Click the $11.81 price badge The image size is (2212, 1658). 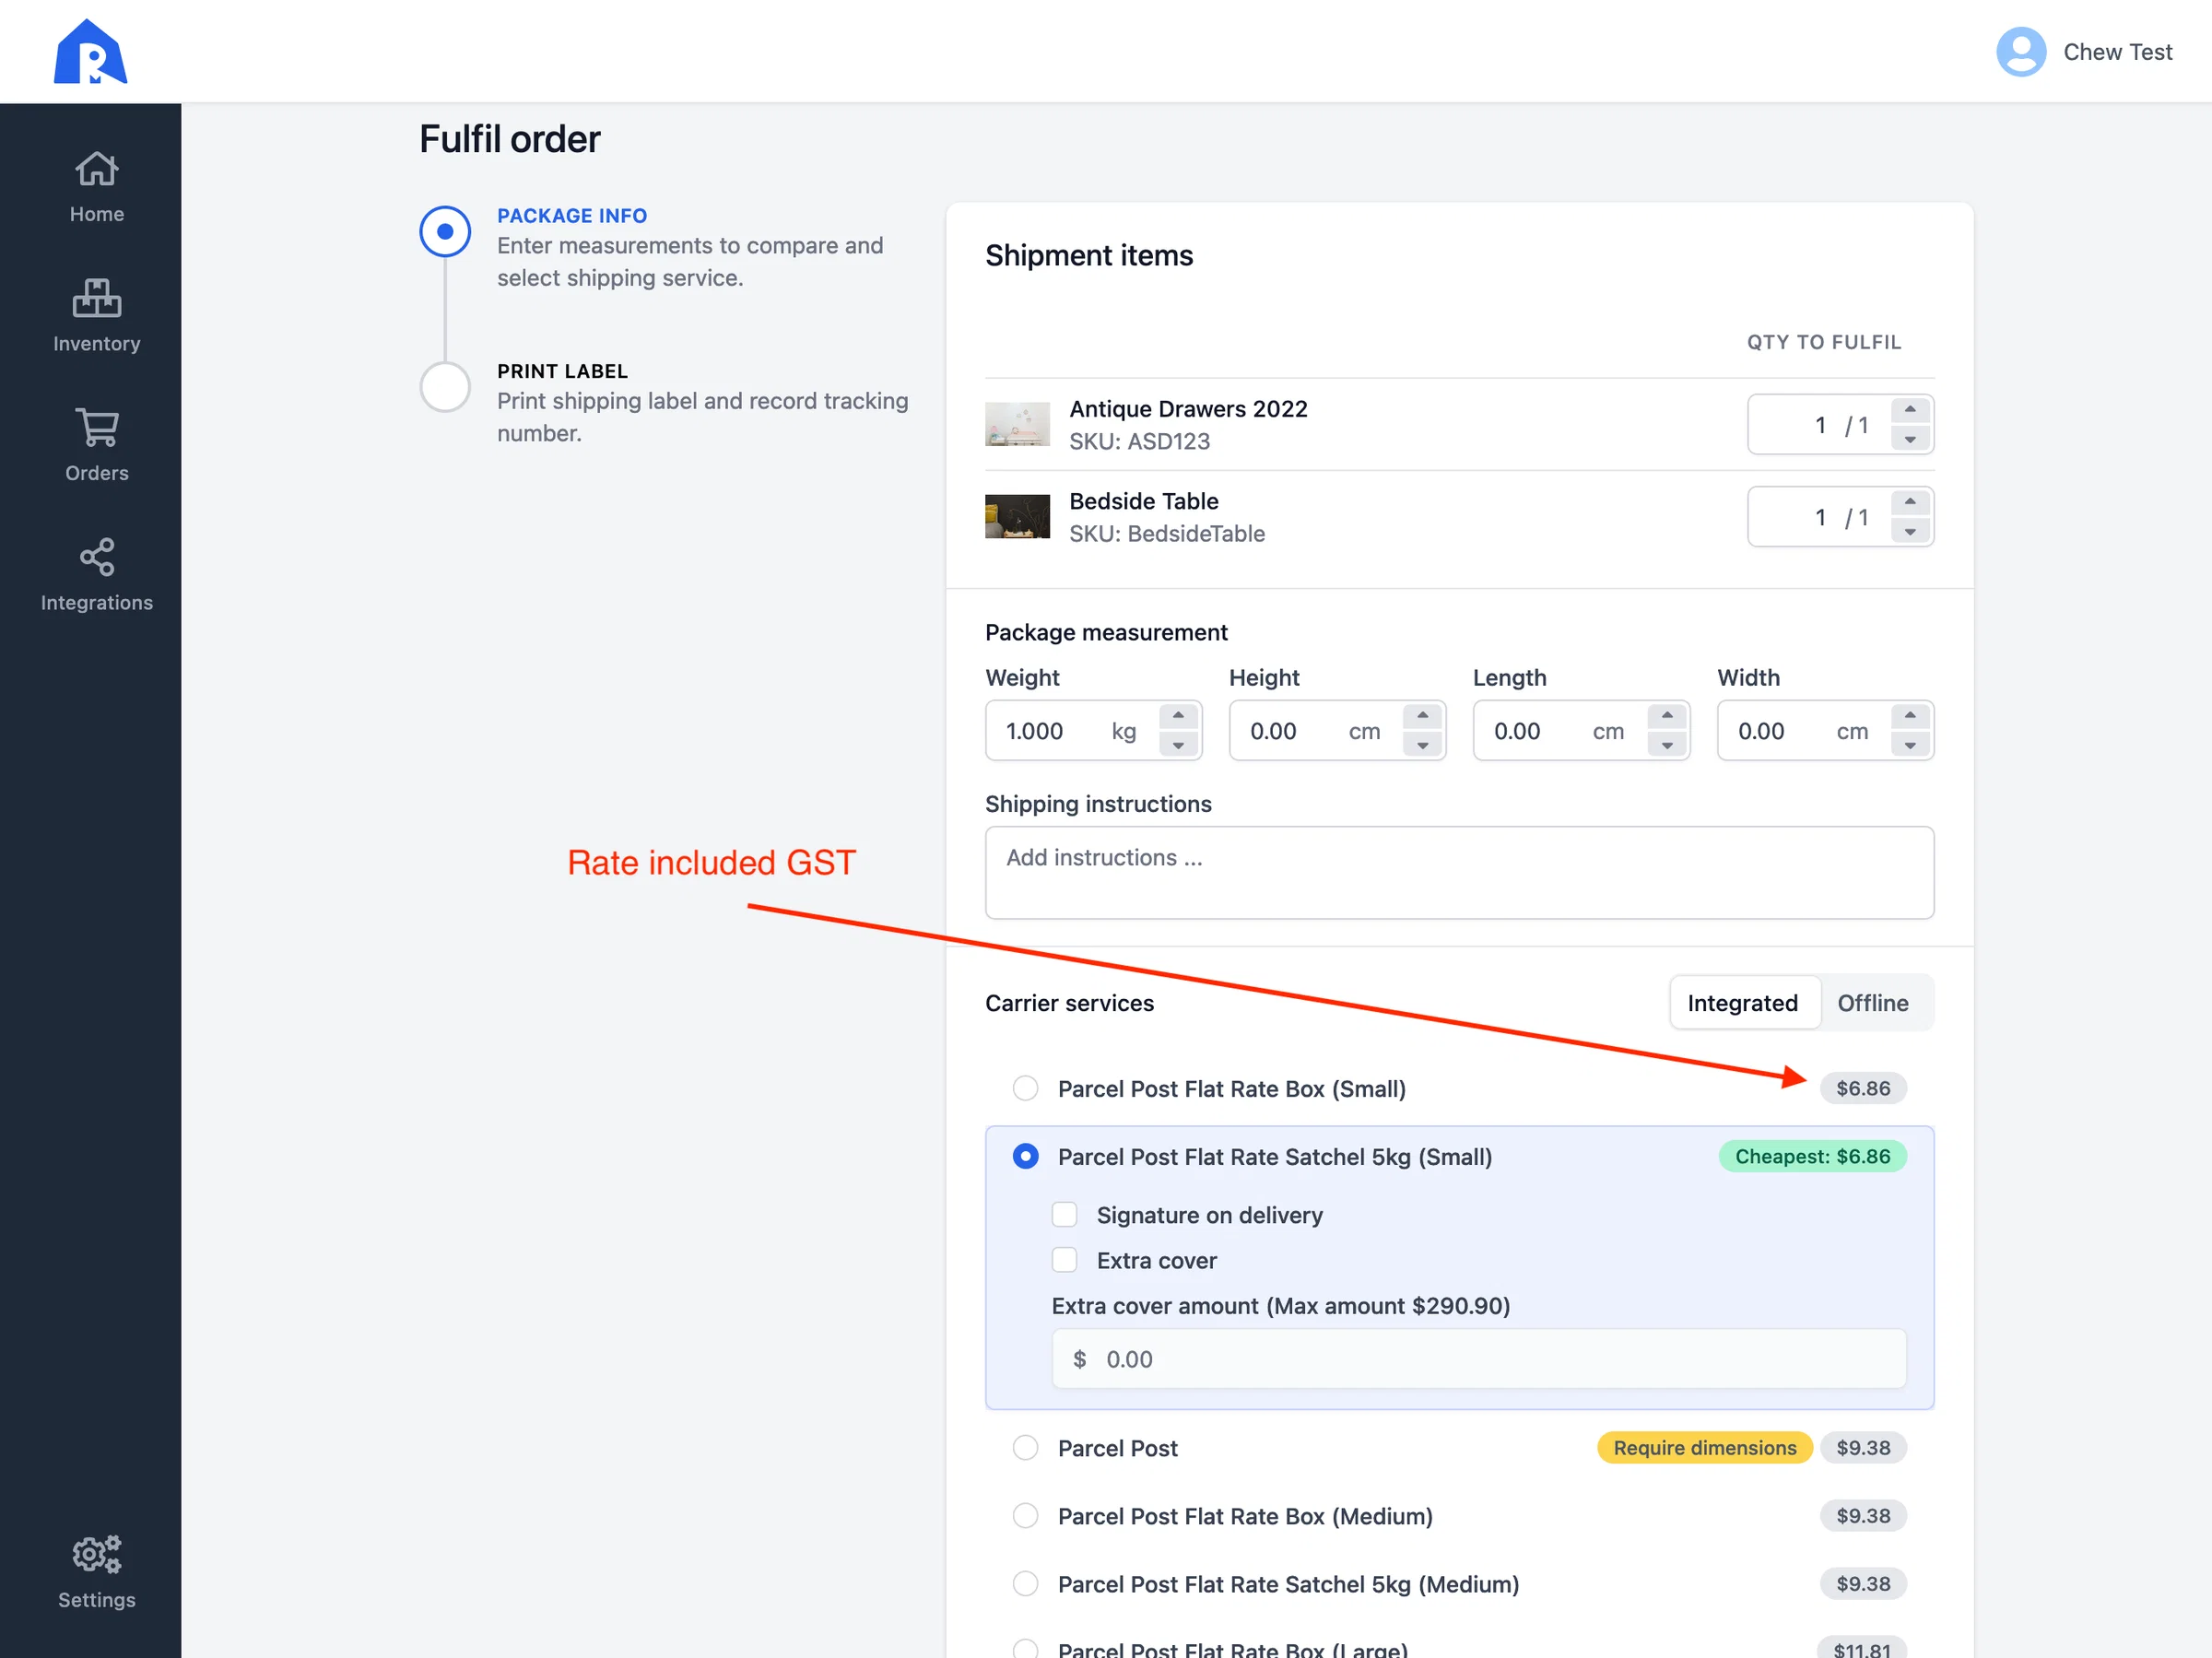(1861, 1648)
